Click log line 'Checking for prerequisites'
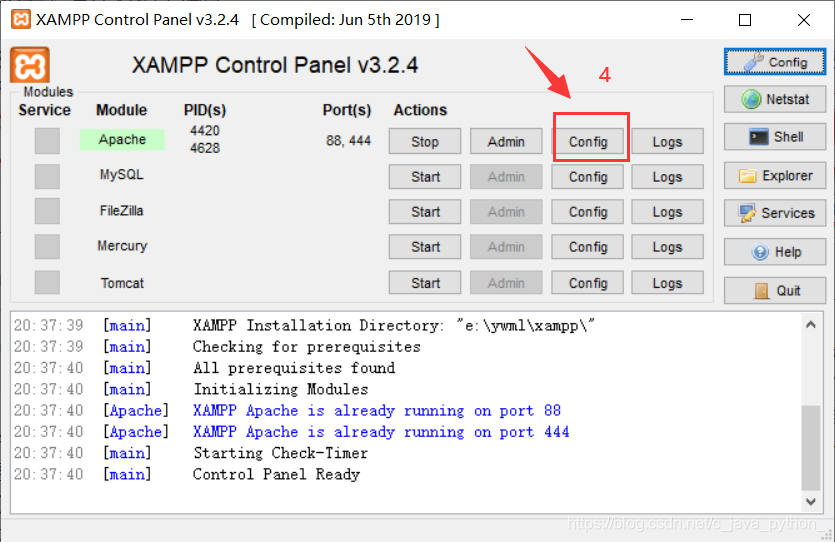 point(307,347)
